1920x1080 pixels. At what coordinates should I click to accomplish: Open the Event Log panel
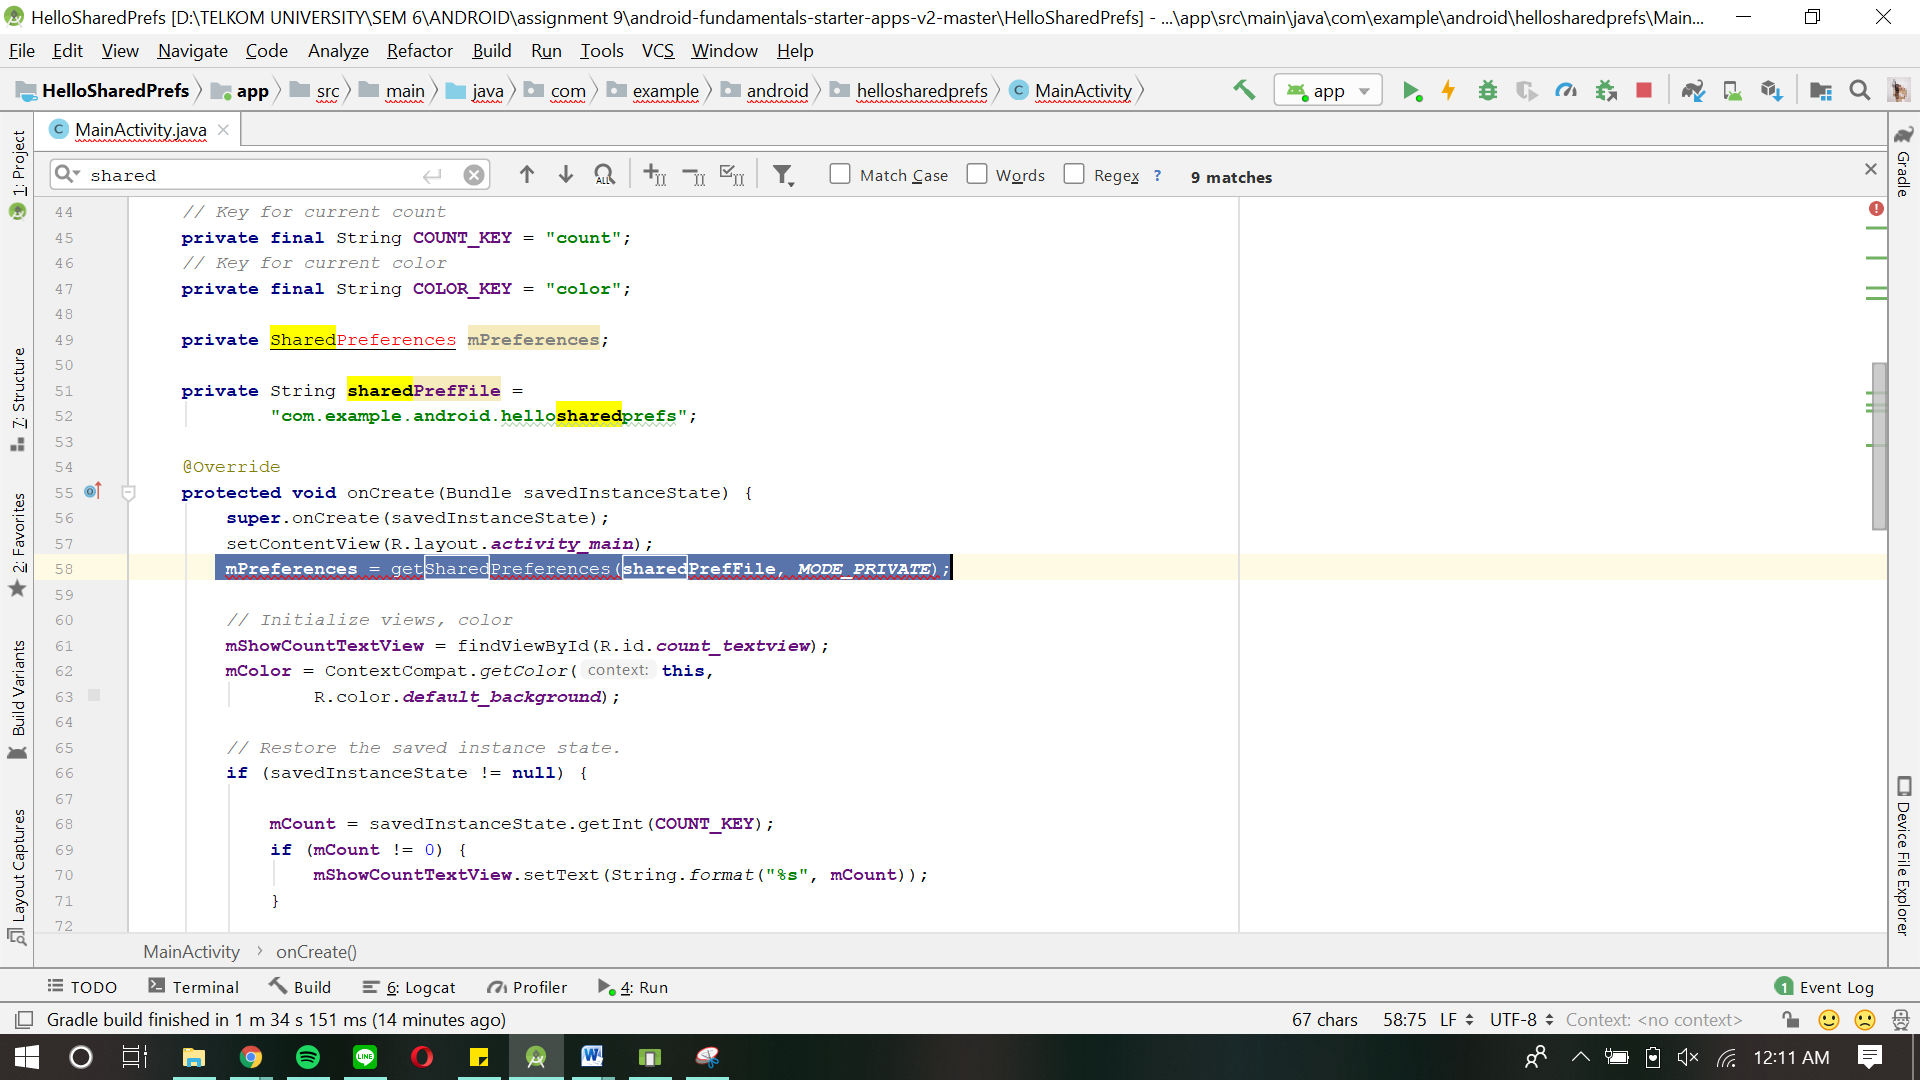tap(1824, 987)
